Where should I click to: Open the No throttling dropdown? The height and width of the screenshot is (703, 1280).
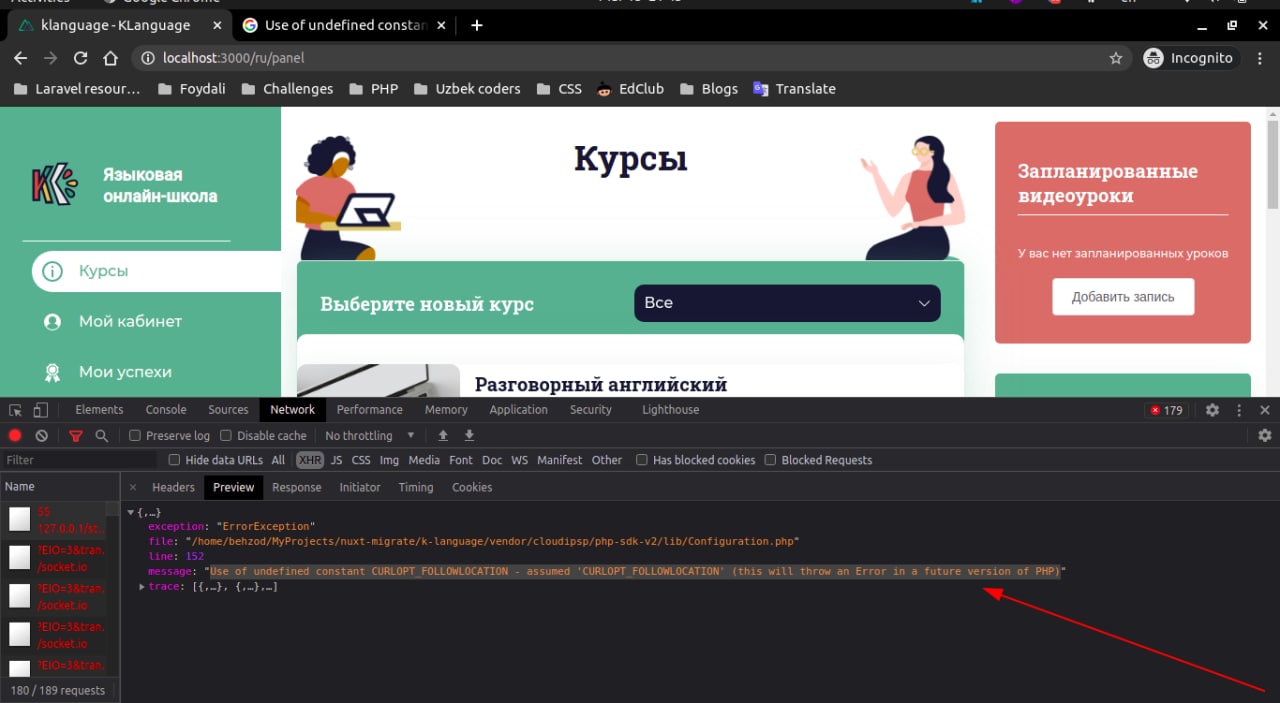pos(370,436)
